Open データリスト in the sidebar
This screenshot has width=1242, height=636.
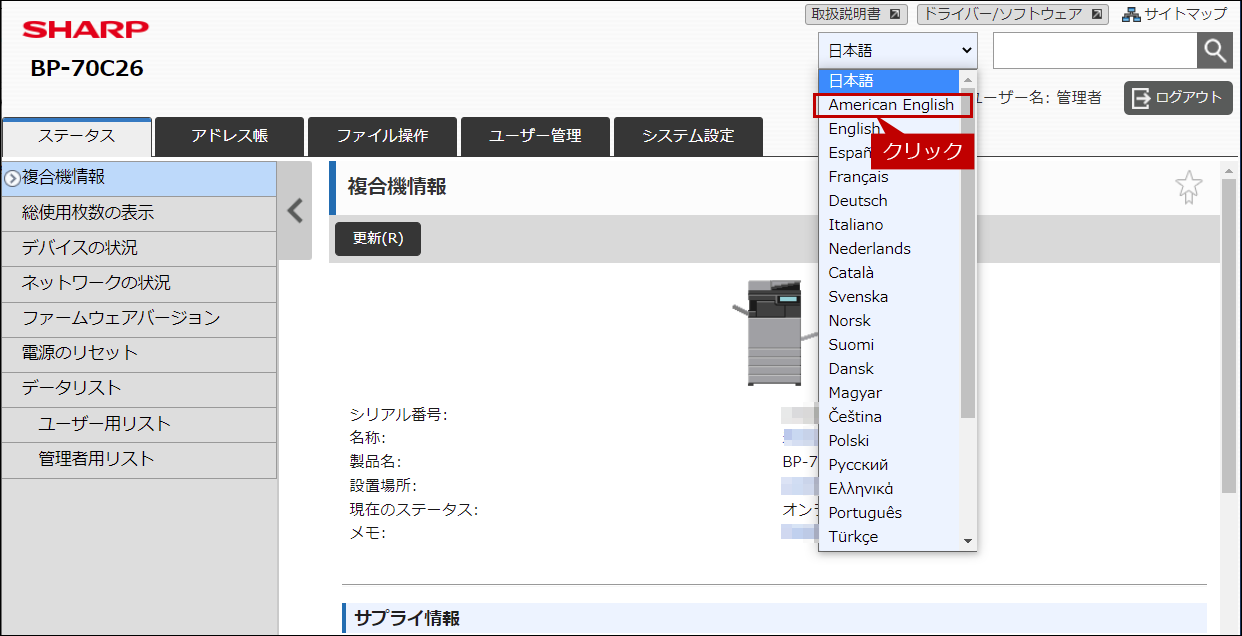tap(139, 388)
